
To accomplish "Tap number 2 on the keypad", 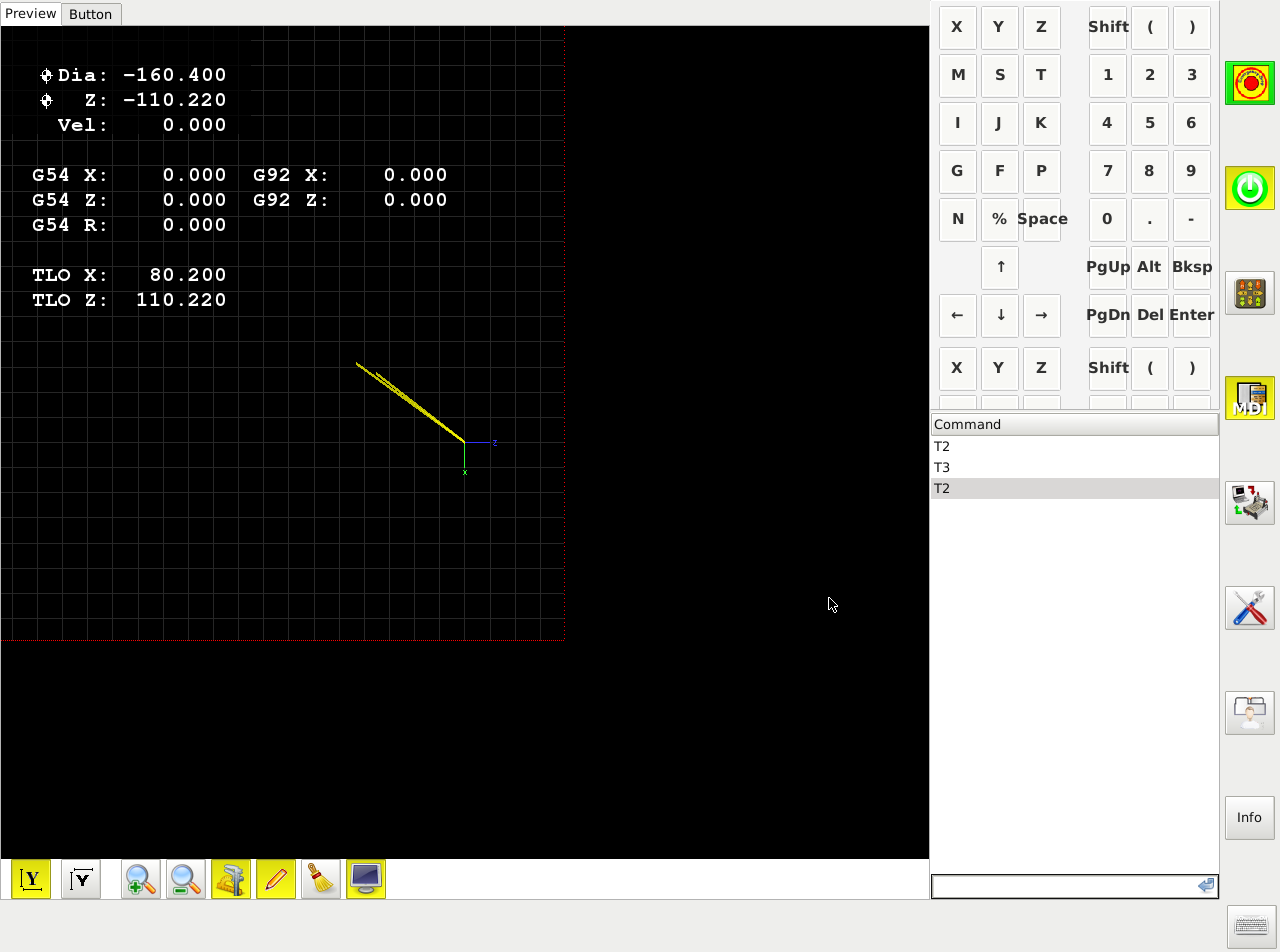I will pyautogui.click(x=1150, y=75).
